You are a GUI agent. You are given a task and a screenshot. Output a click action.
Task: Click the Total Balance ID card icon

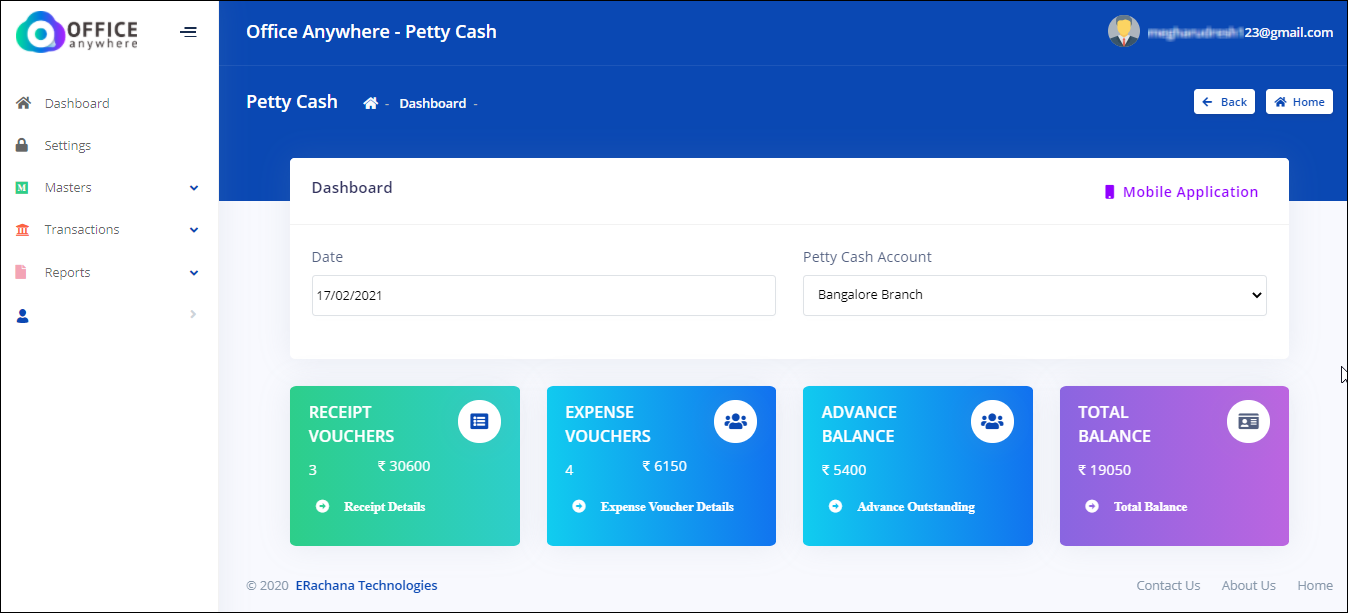[x=1248, y=422]
